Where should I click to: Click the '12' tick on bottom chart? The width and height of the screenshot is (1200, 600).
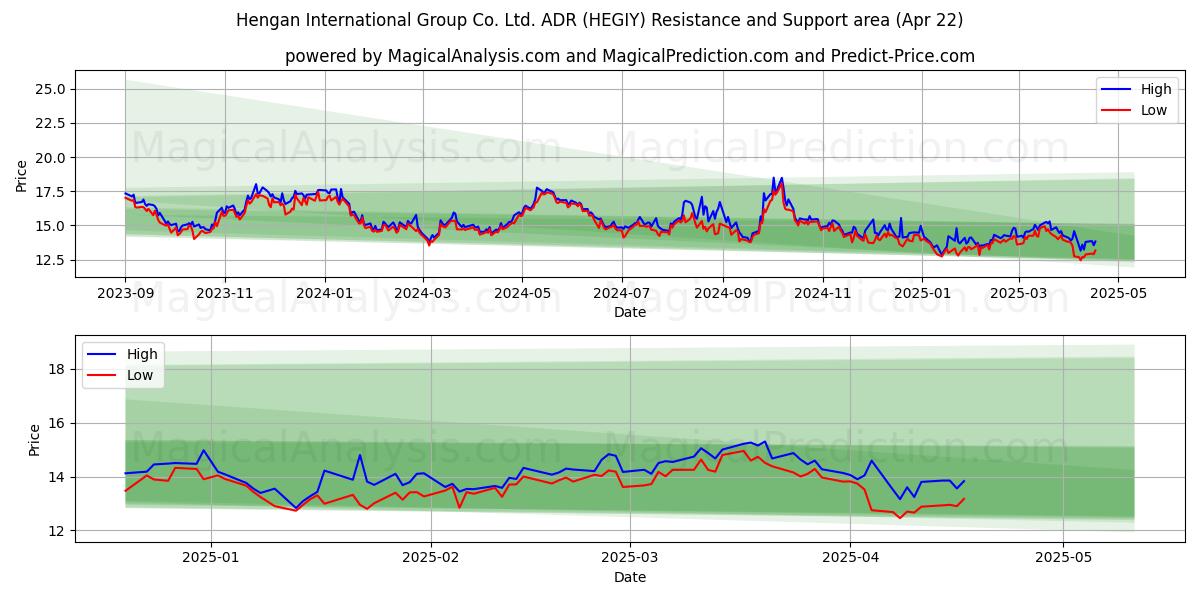(x=57, y=531)
